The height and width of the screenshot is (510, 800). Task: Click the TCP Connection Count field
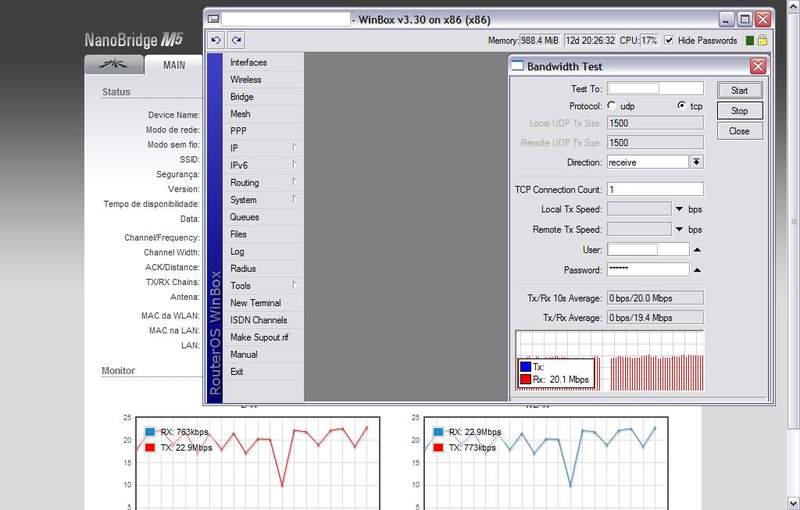pos(655,189)
